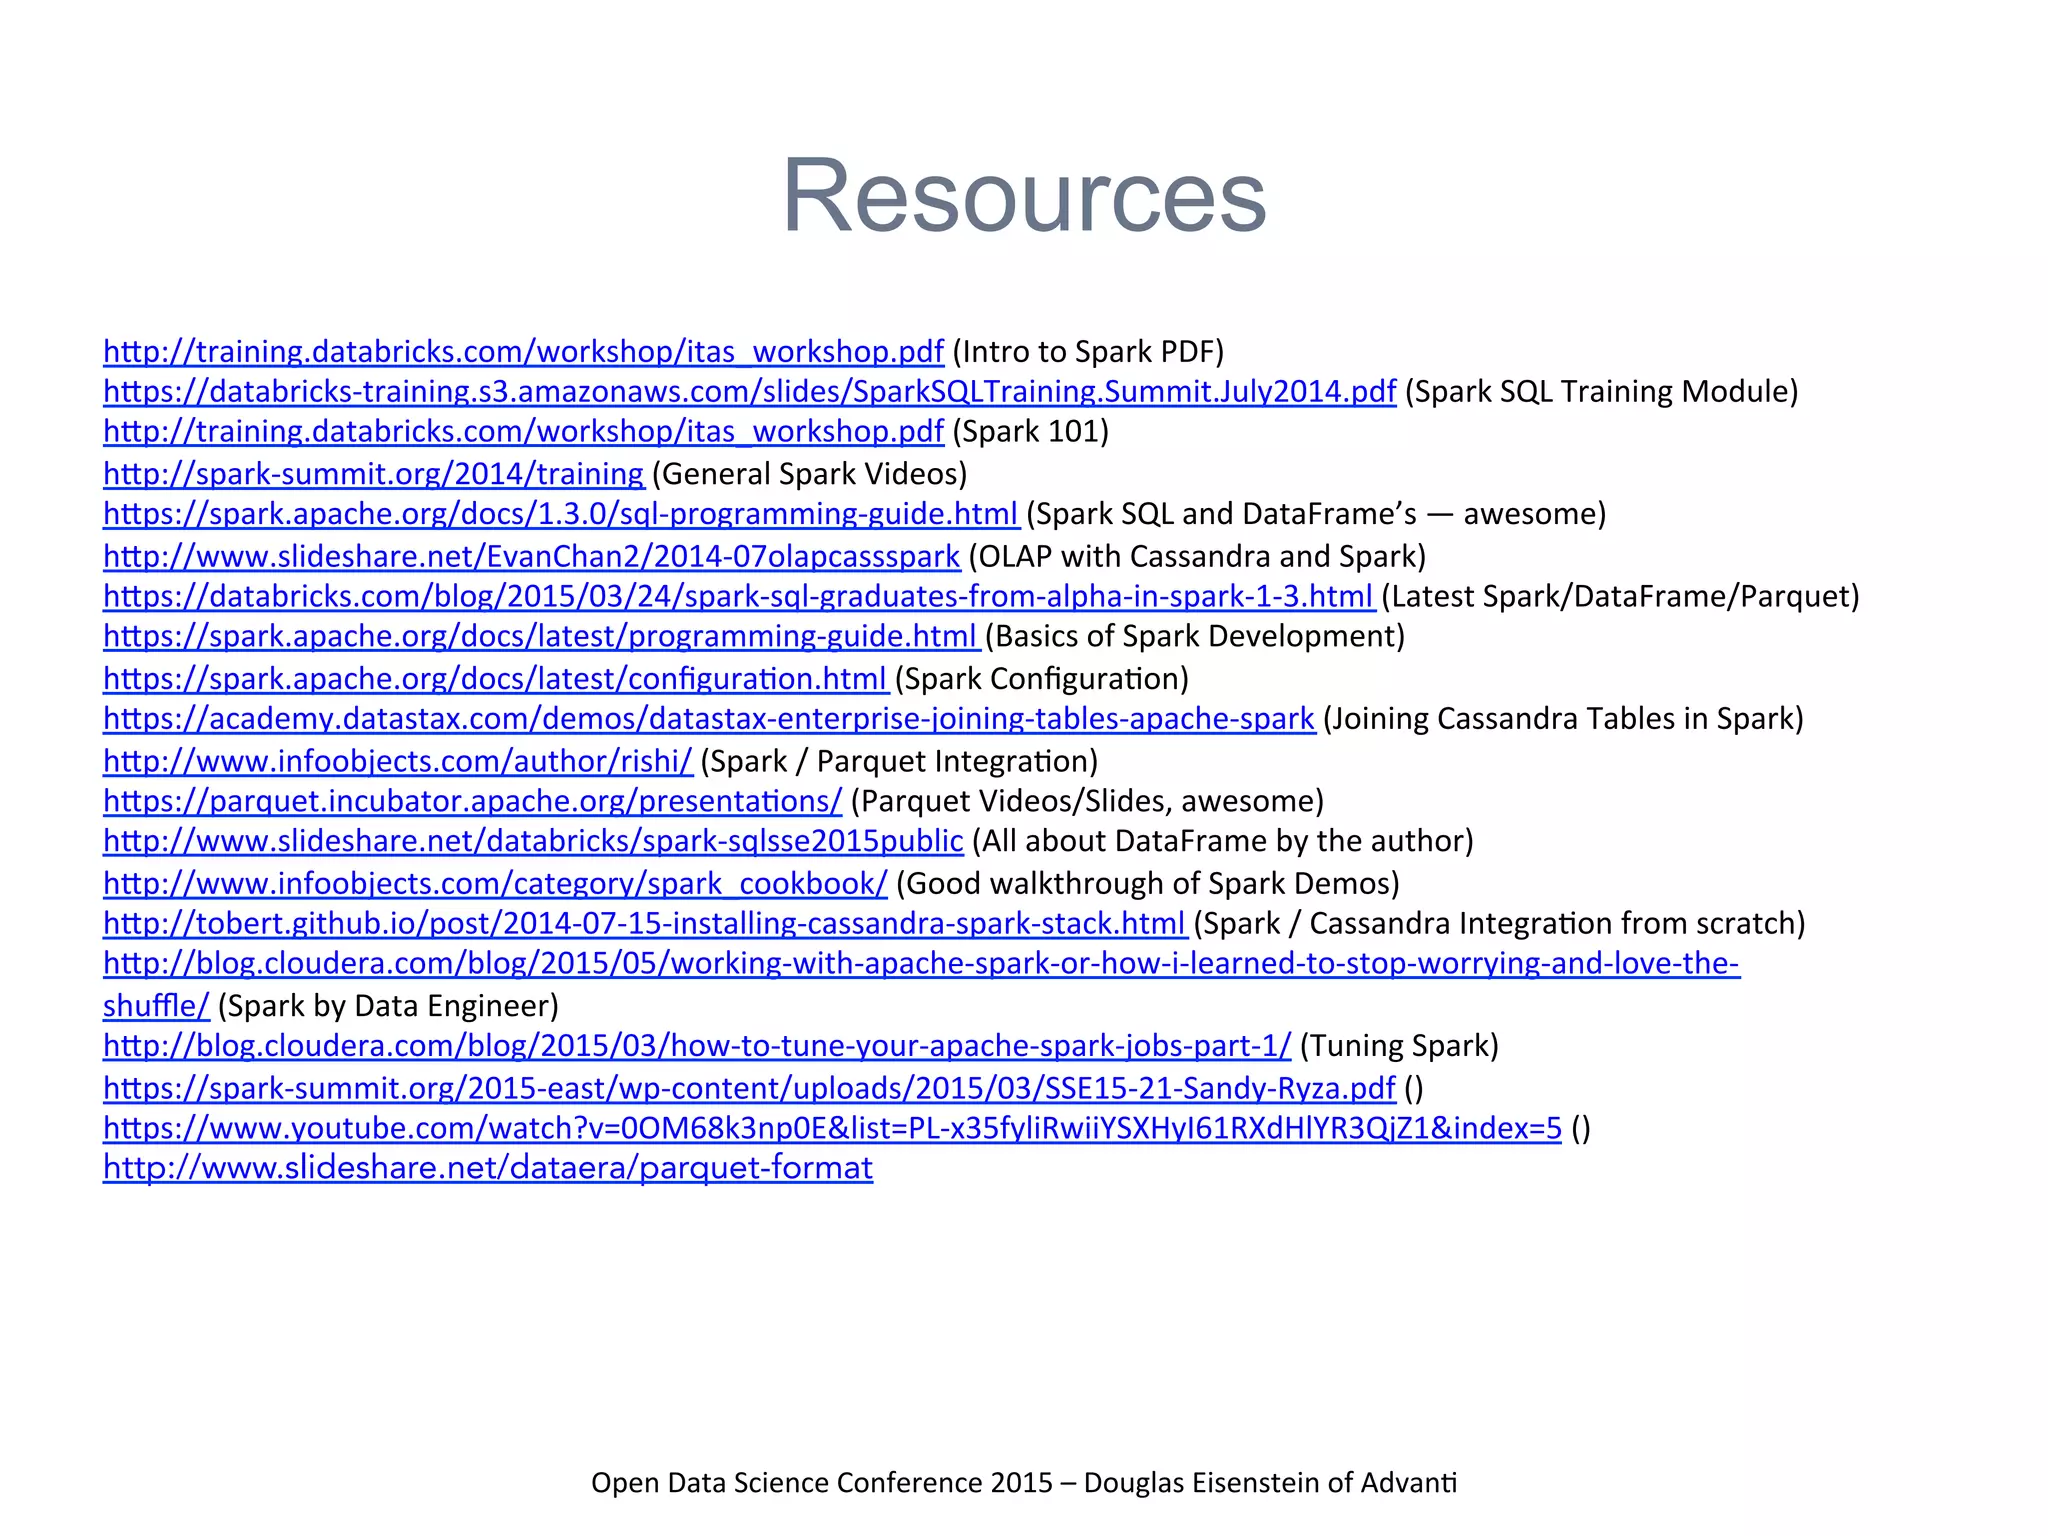Click the Open Data Science Conference 2015 footer
Screen dimensions: 2048x1536
click(1024, 1483)
